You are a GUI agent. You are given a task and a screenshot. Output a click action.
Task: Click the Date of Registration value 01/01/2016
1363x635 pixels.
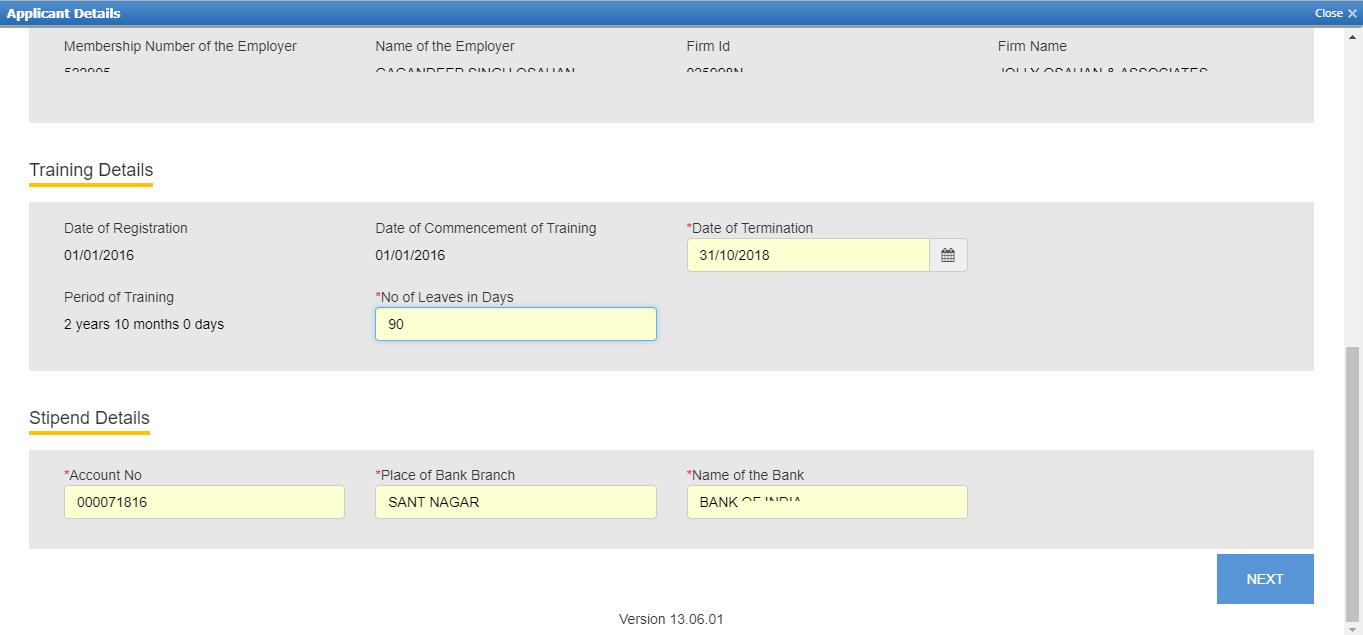tap(99, 255)
